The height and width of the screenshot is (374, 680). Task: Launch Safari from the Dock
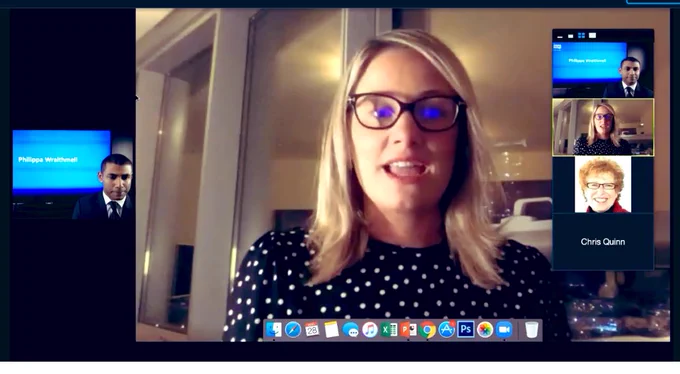293,330
